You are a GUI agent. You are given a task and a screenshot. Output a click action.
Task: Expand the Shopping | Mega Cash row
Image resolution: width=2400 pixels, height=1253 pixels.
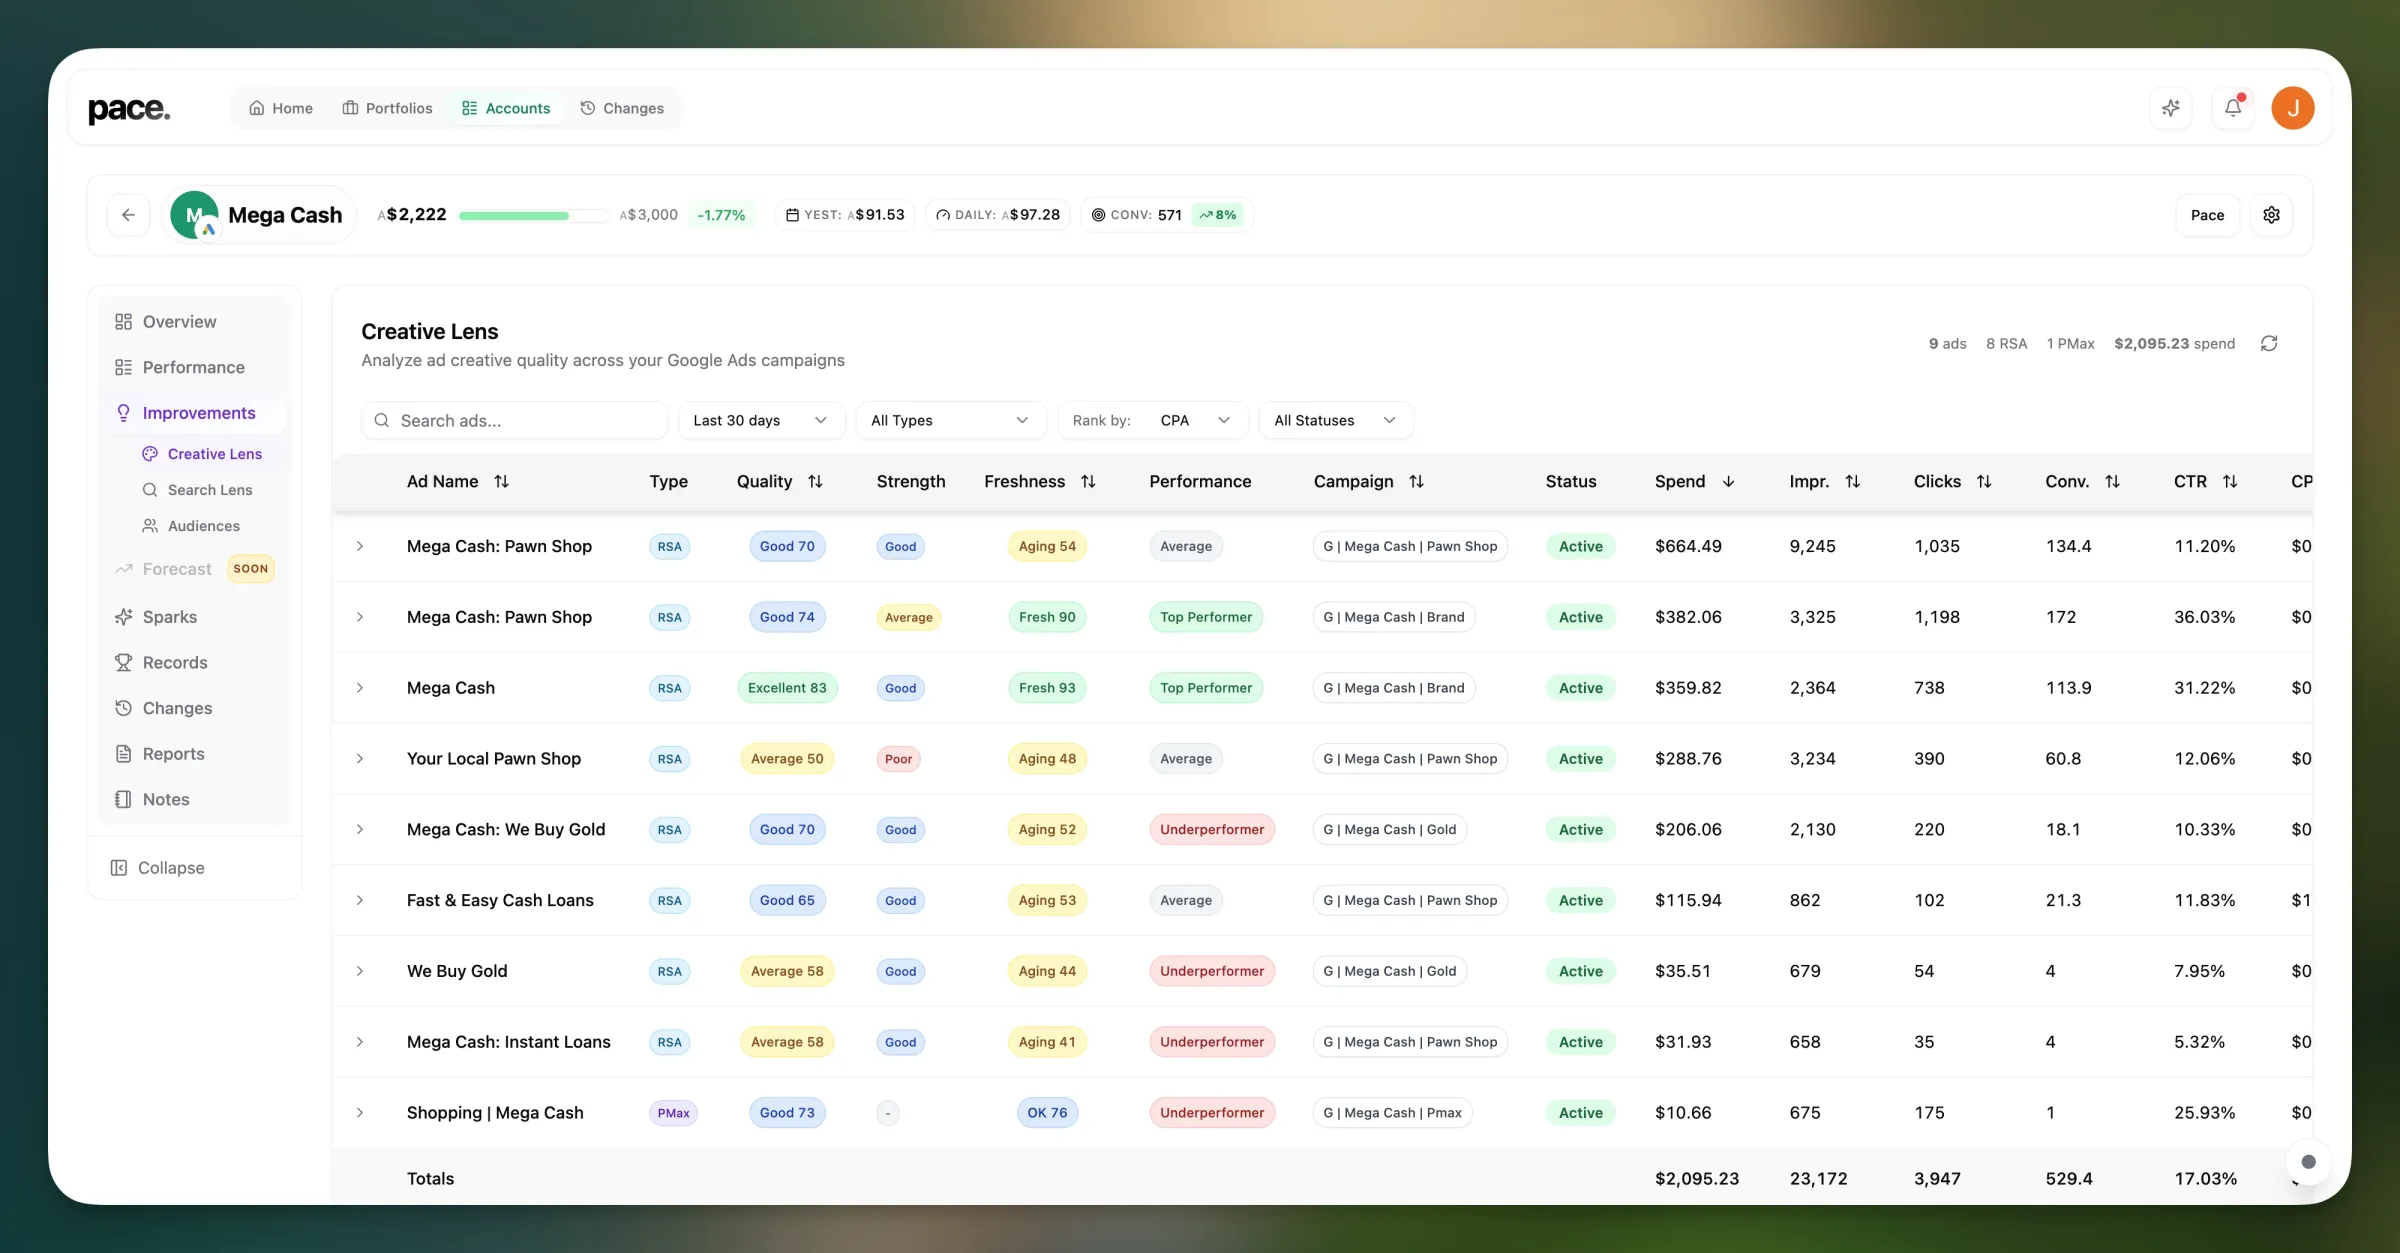pos(360,1113)
